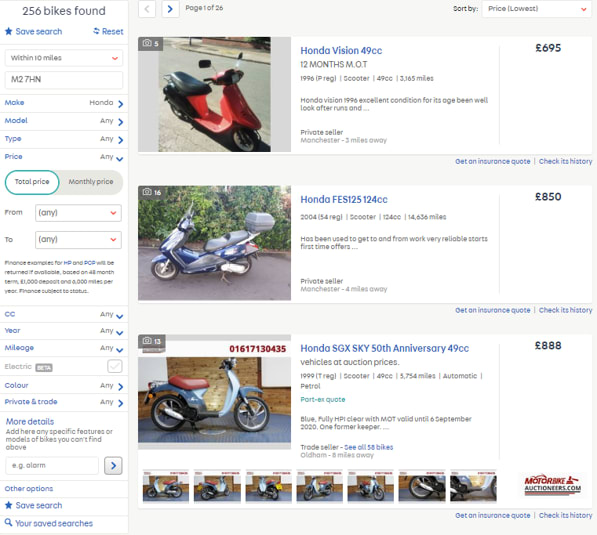The height and width of the screenshot is (535, 597).
Task: Open last small SGX SKY thumbnail
Action: click(473, 486)
